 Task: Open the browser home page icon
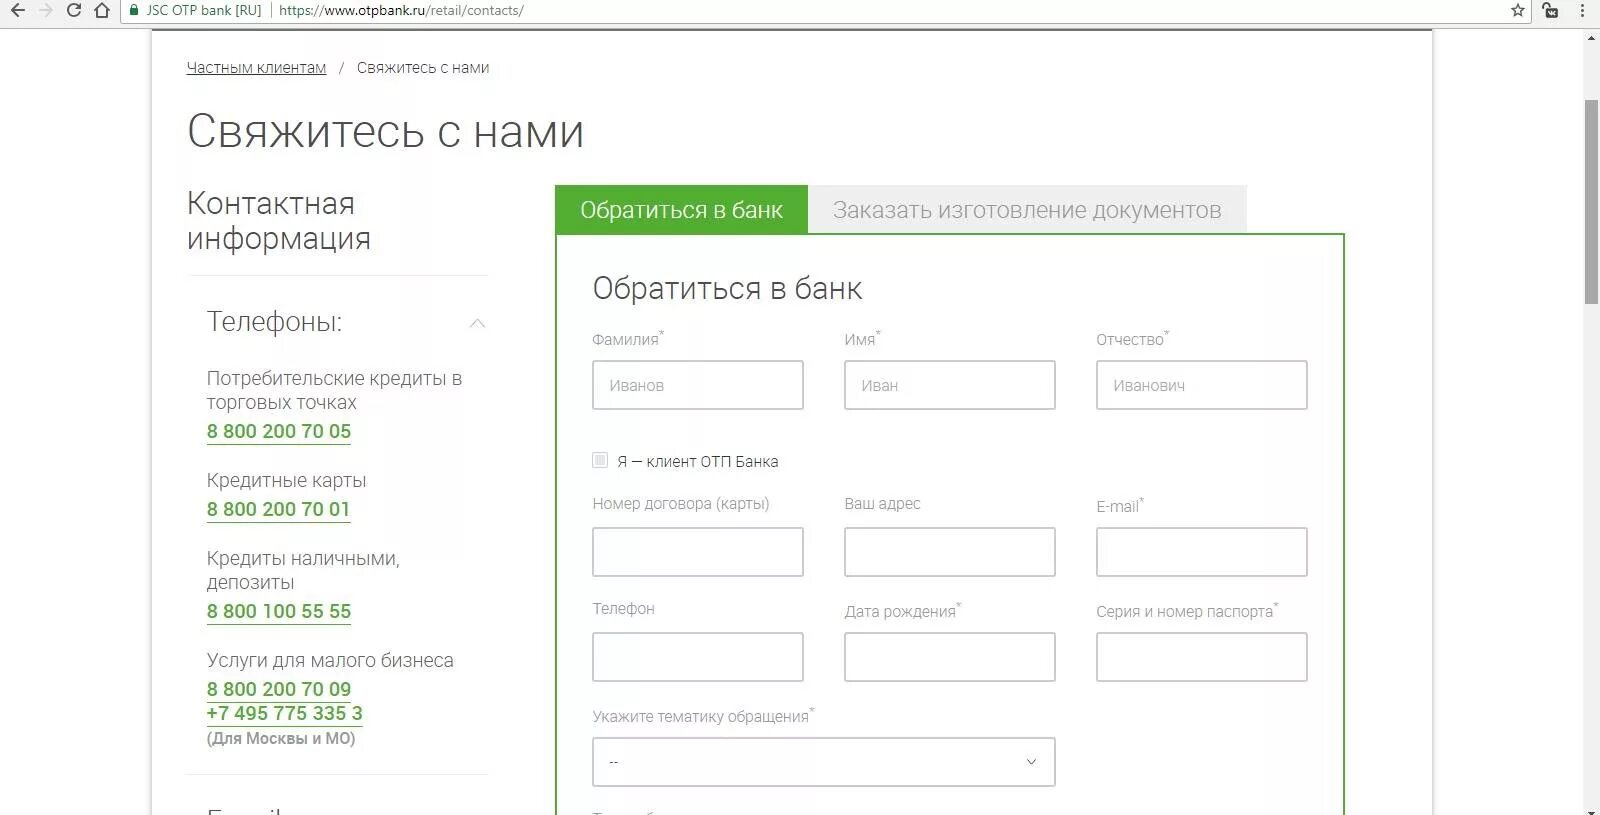coord(102,10)
